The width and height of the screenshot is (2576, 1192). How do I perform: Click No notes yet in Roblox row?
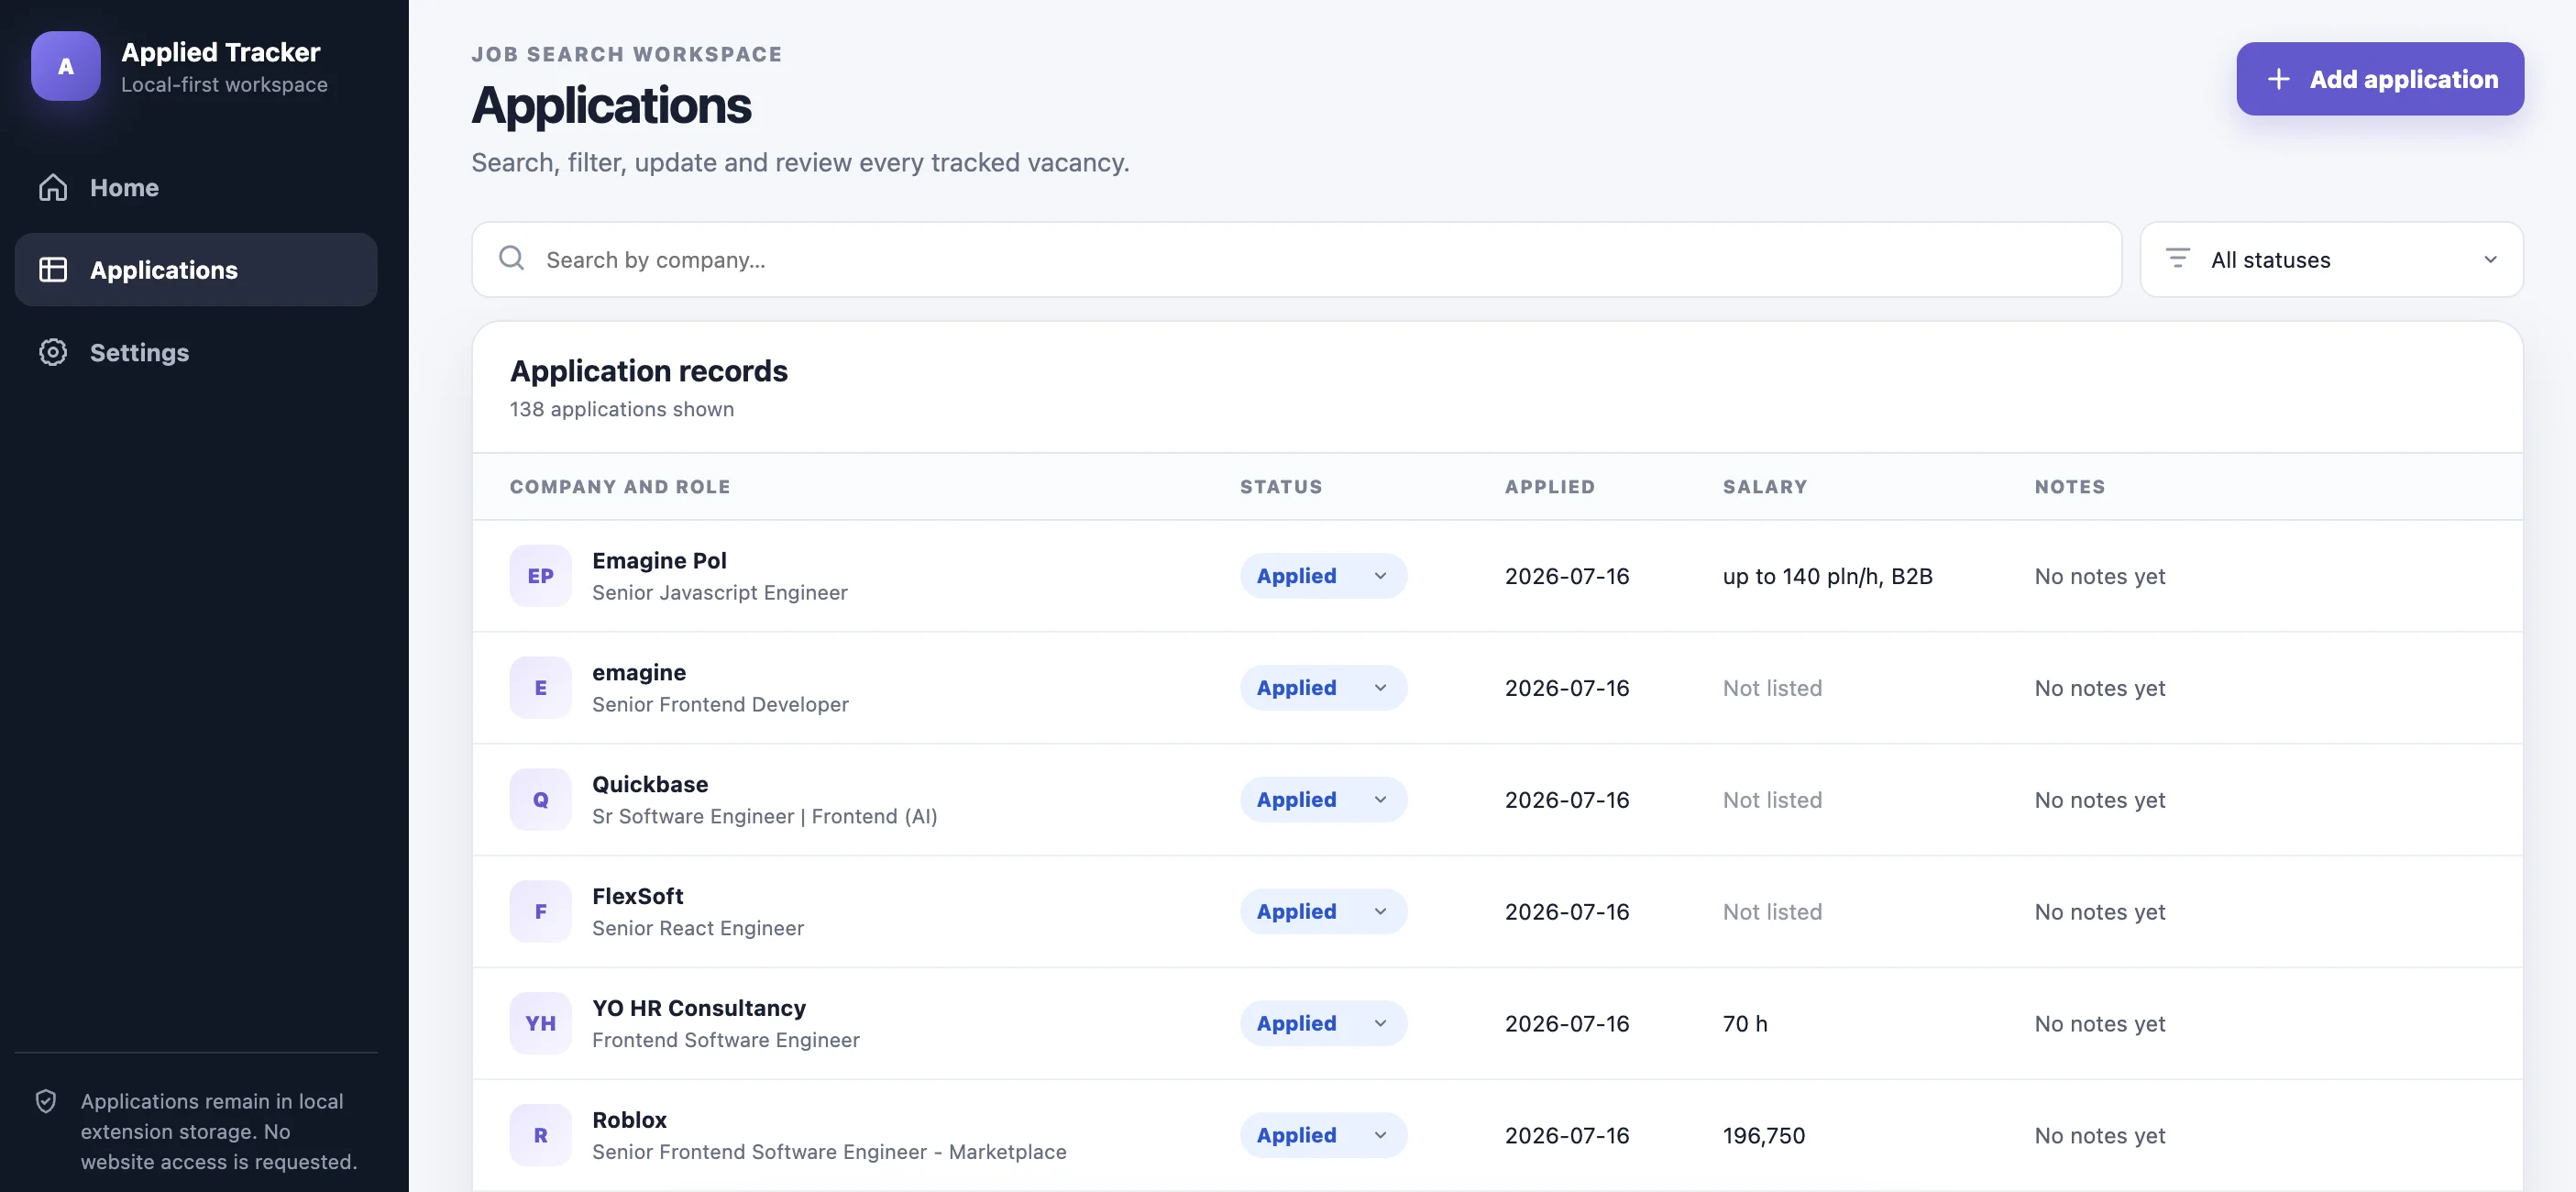tap(2100, 1136)
